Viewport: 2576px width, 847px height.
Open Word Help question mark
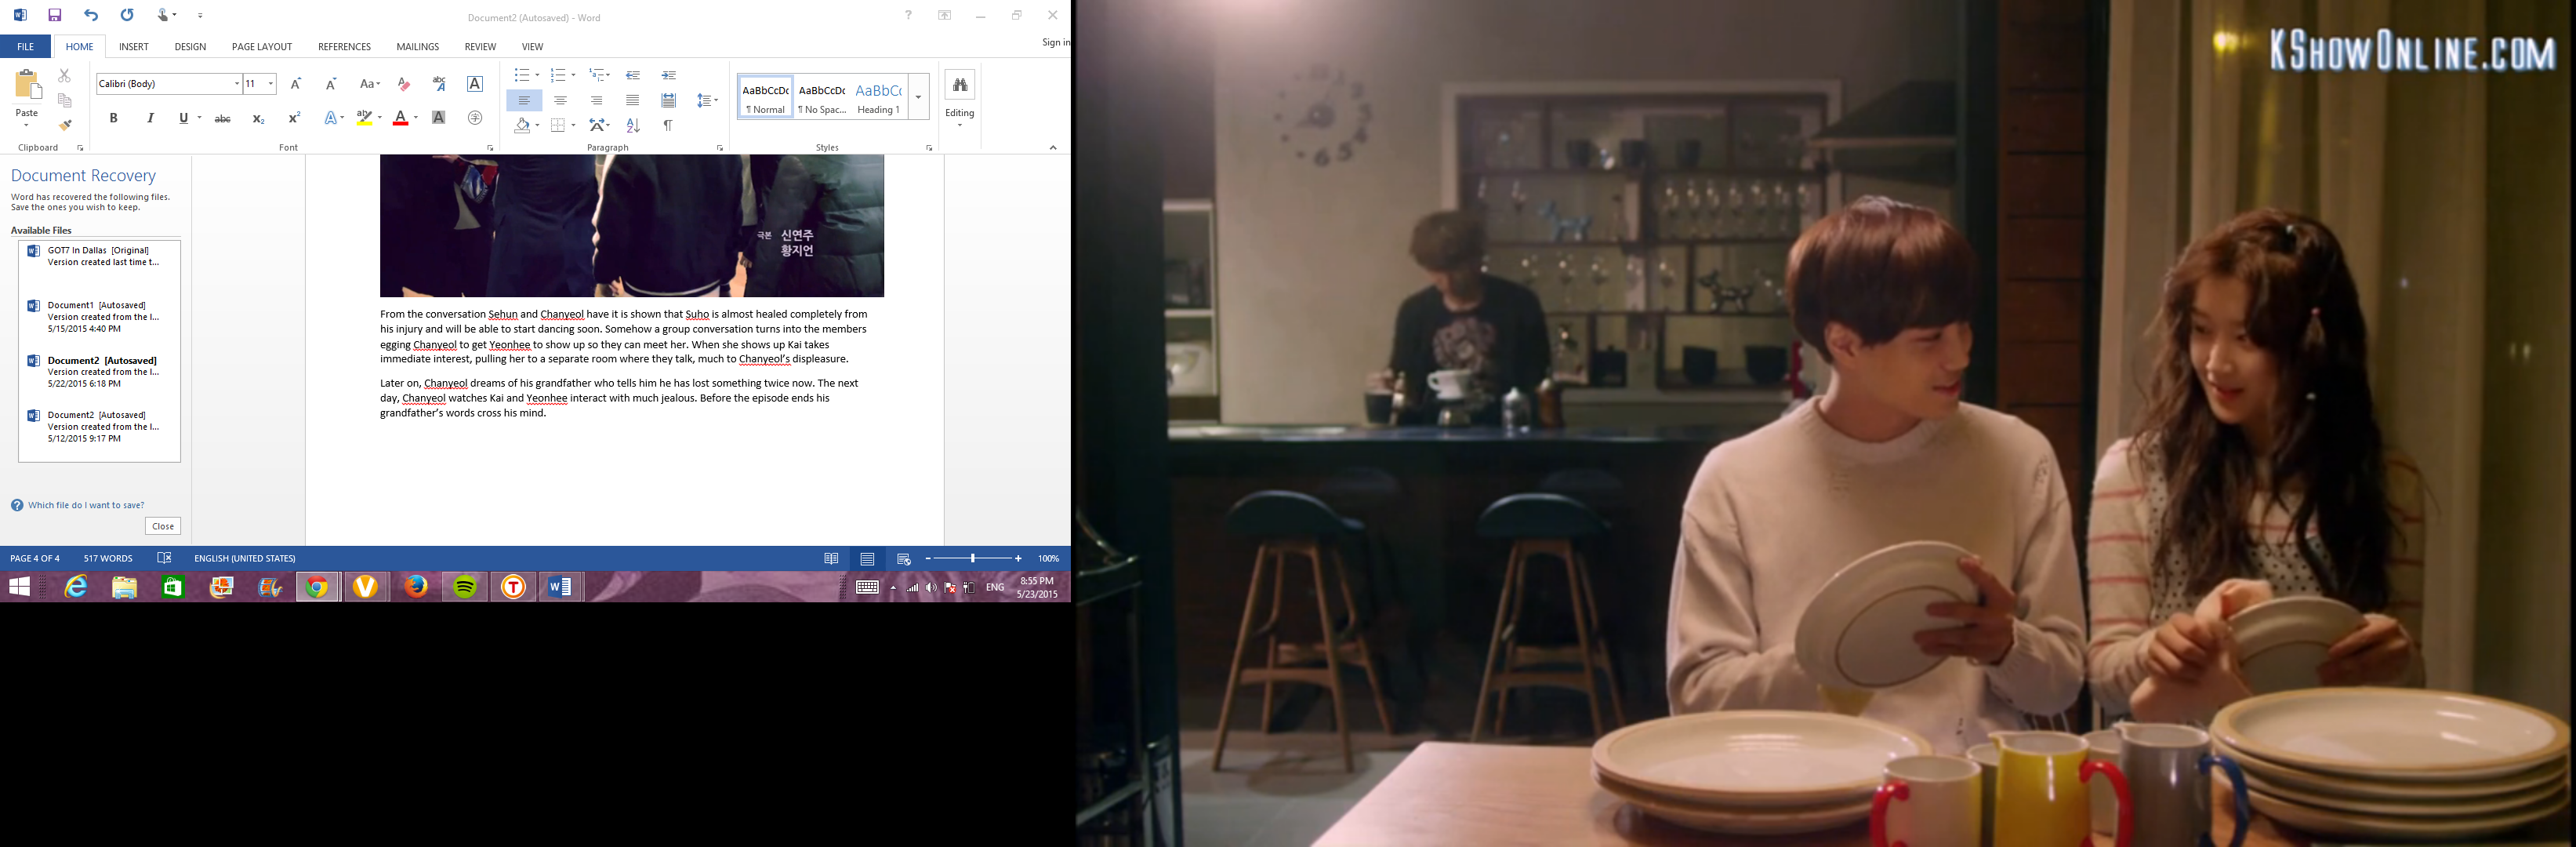pos(908,15)
